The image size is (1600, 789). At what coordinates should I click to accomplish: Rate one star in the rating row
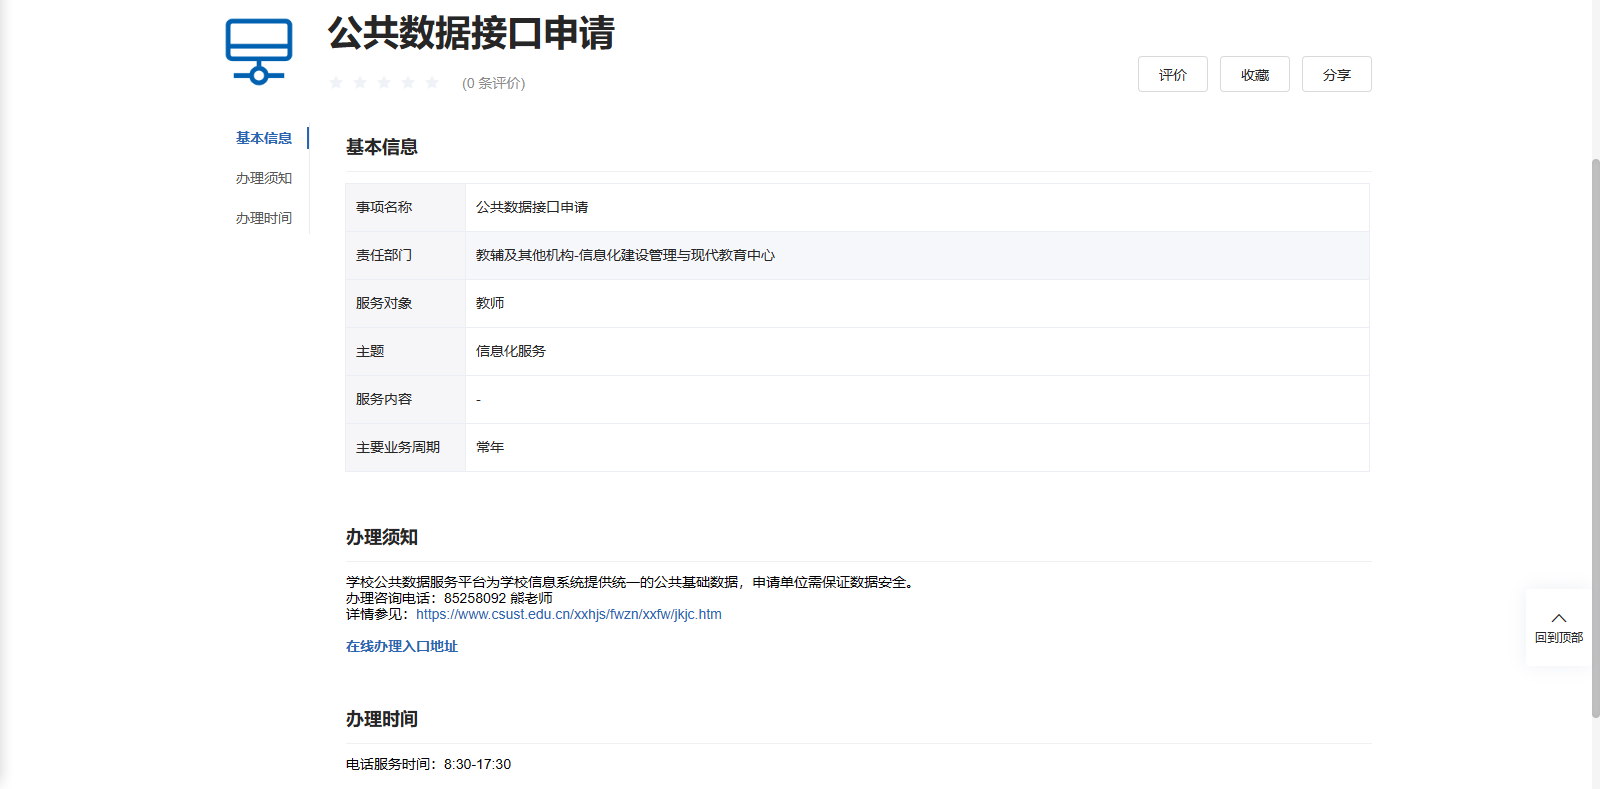click(x=336, y=83)
